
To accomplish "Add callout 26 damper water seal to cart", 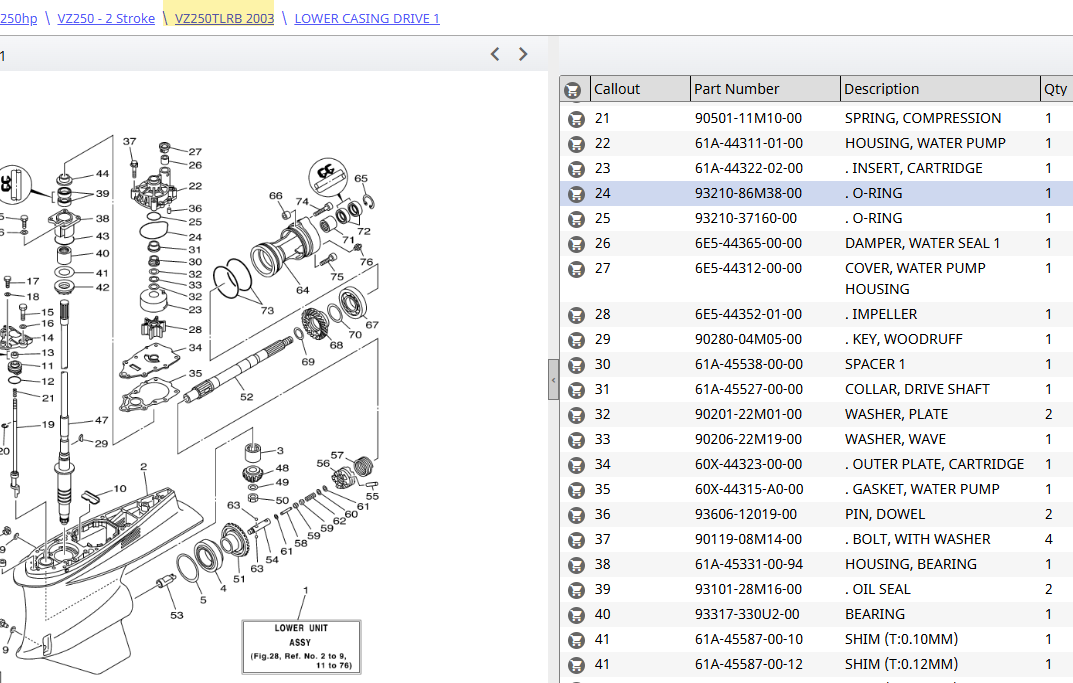I will pyautogui.click(x=576, y=244).
